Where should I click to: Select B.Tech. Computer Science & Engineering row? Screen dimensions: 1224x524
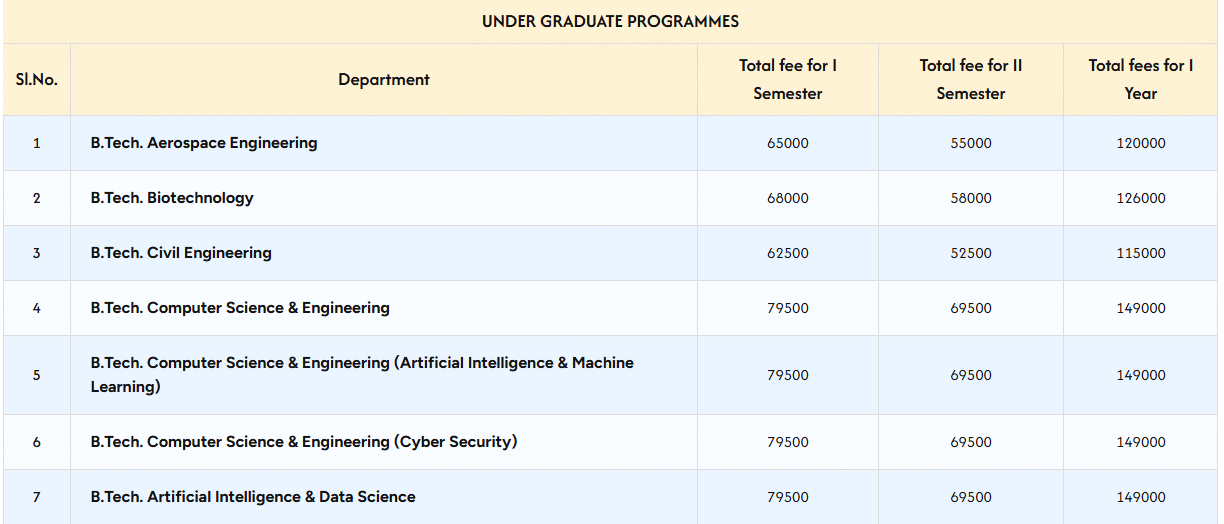pyautogui.click(x=240, y=308)
